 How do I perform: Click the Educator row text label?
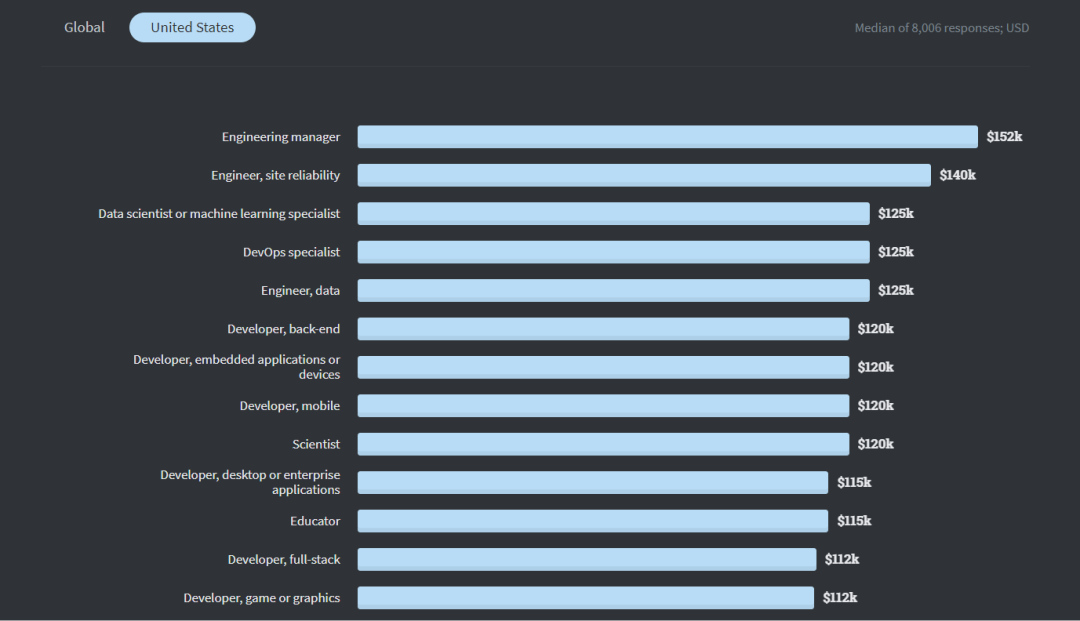[315, 521]
